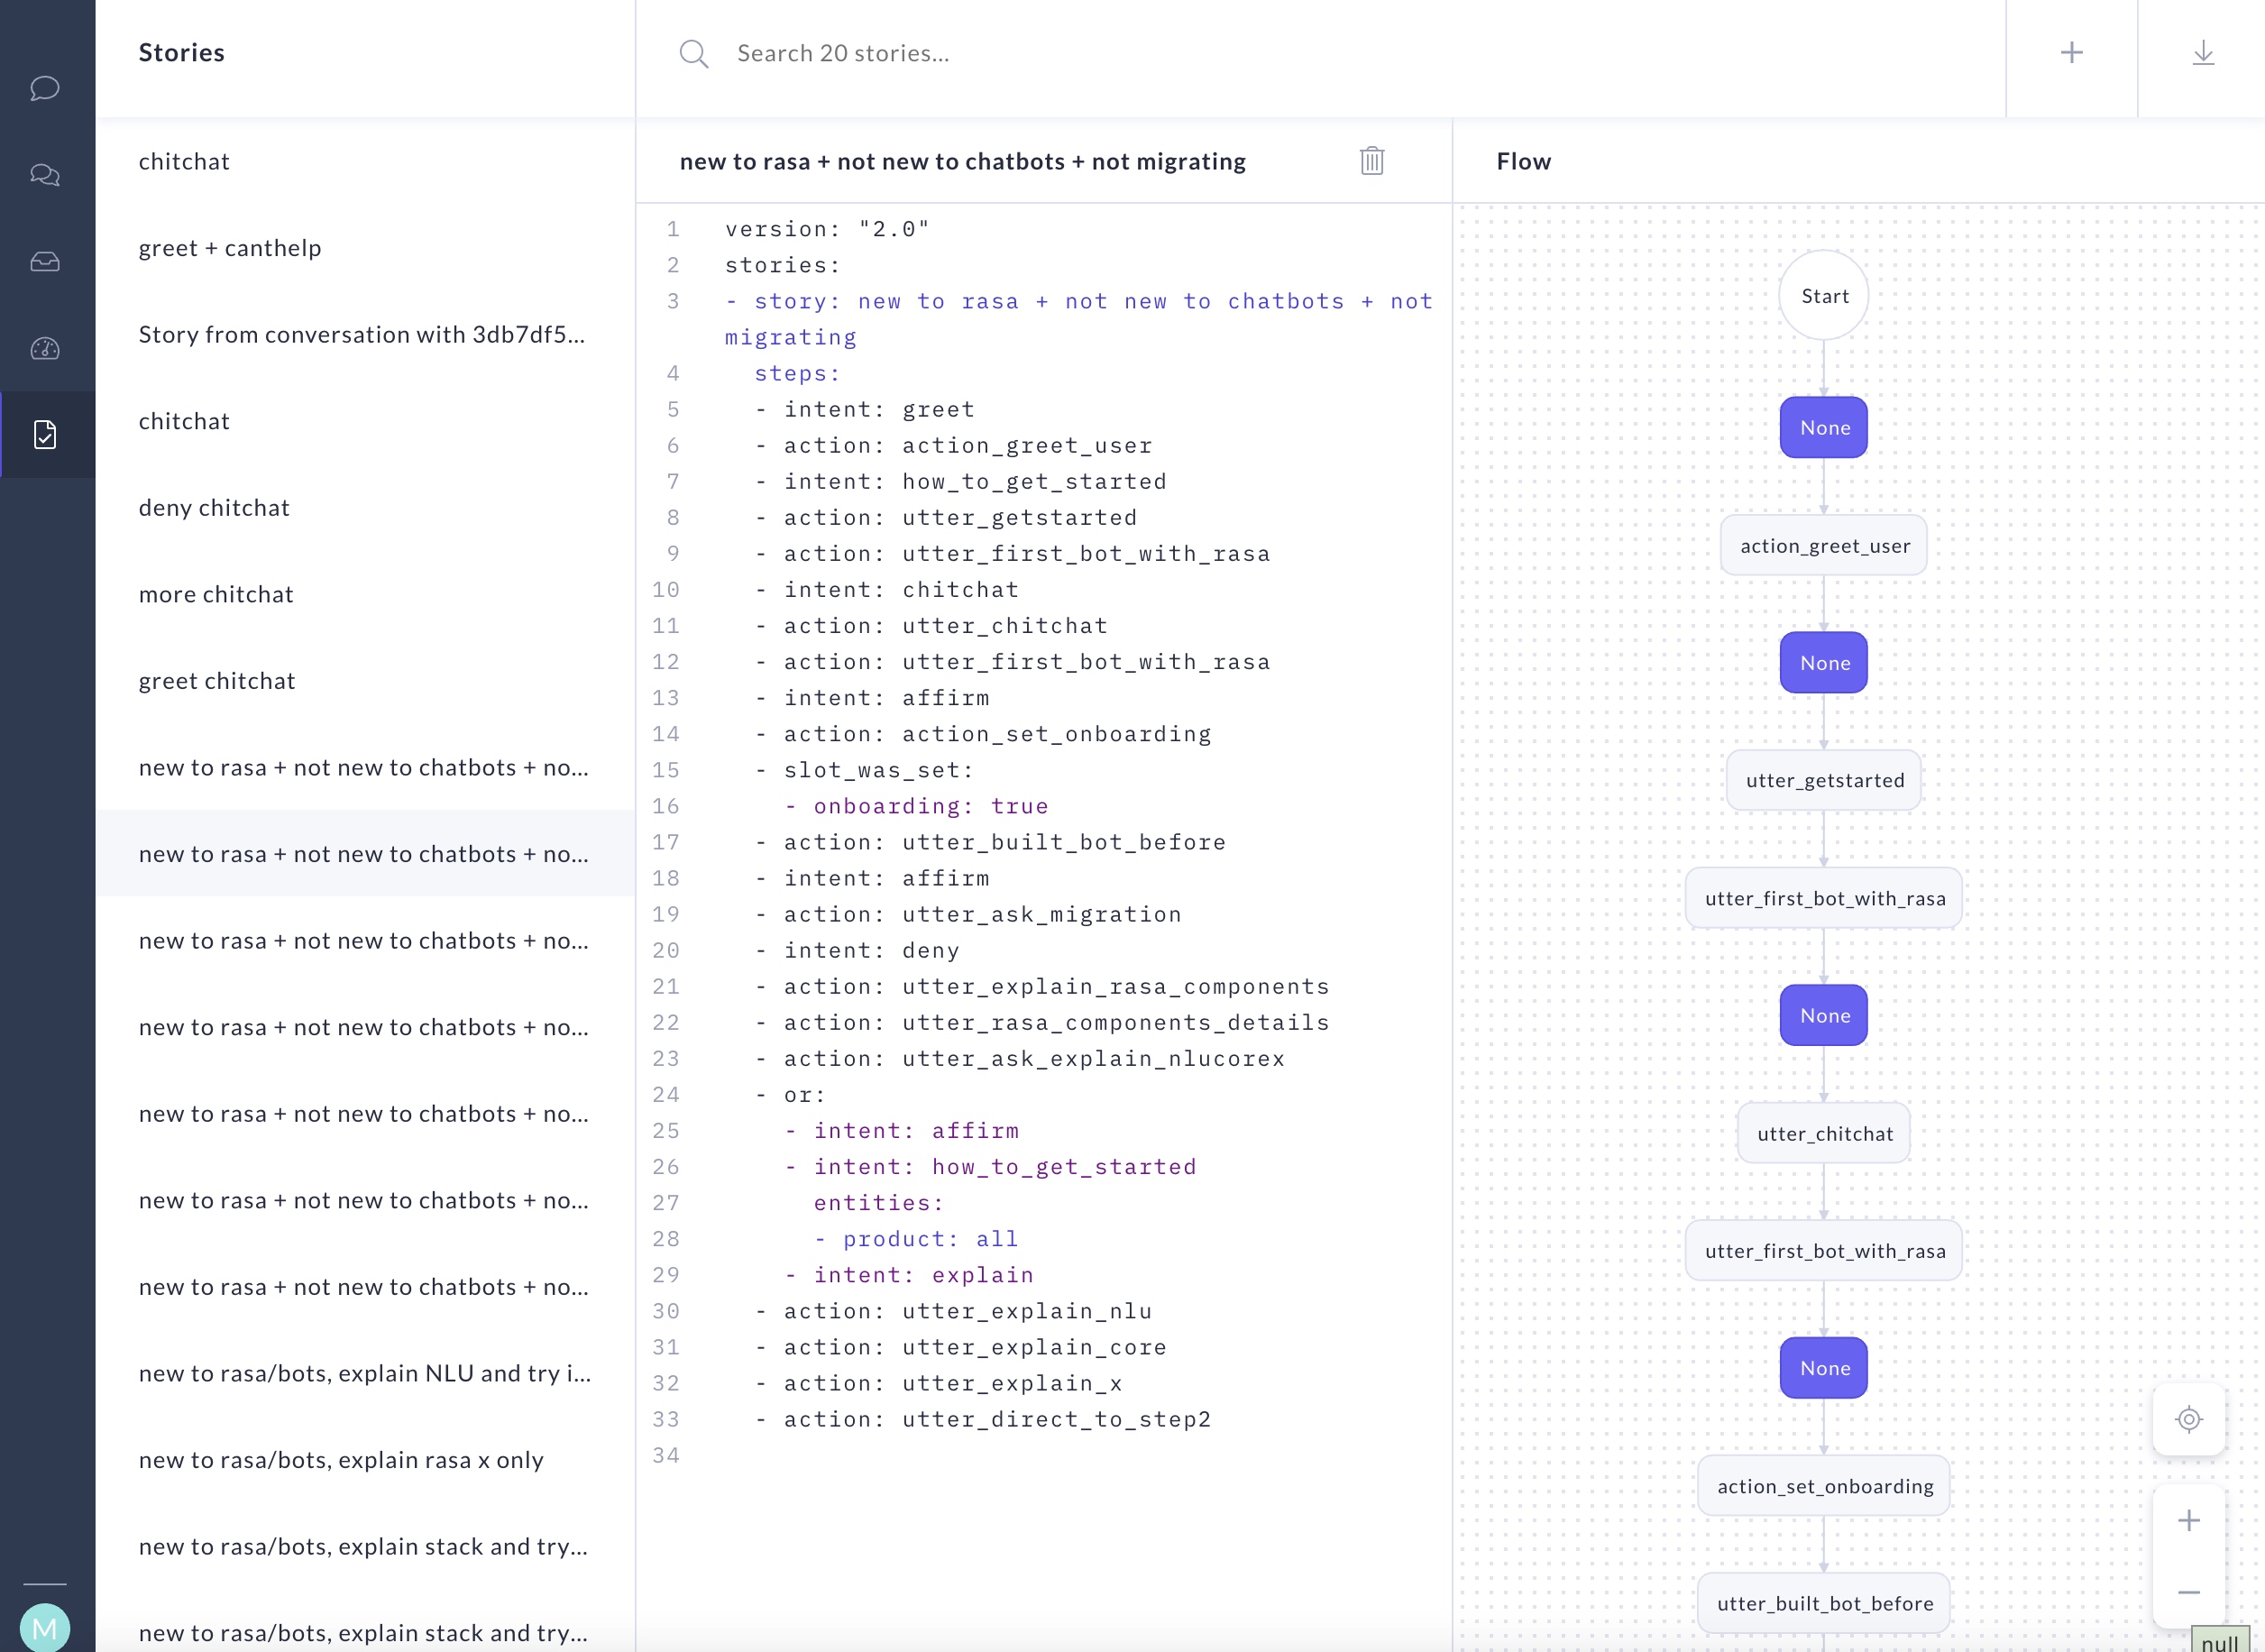Open the NLU inbox sidebar icon
Image resolution: width=2265 pixels, height=1652 pixels.
coord(45,262)
